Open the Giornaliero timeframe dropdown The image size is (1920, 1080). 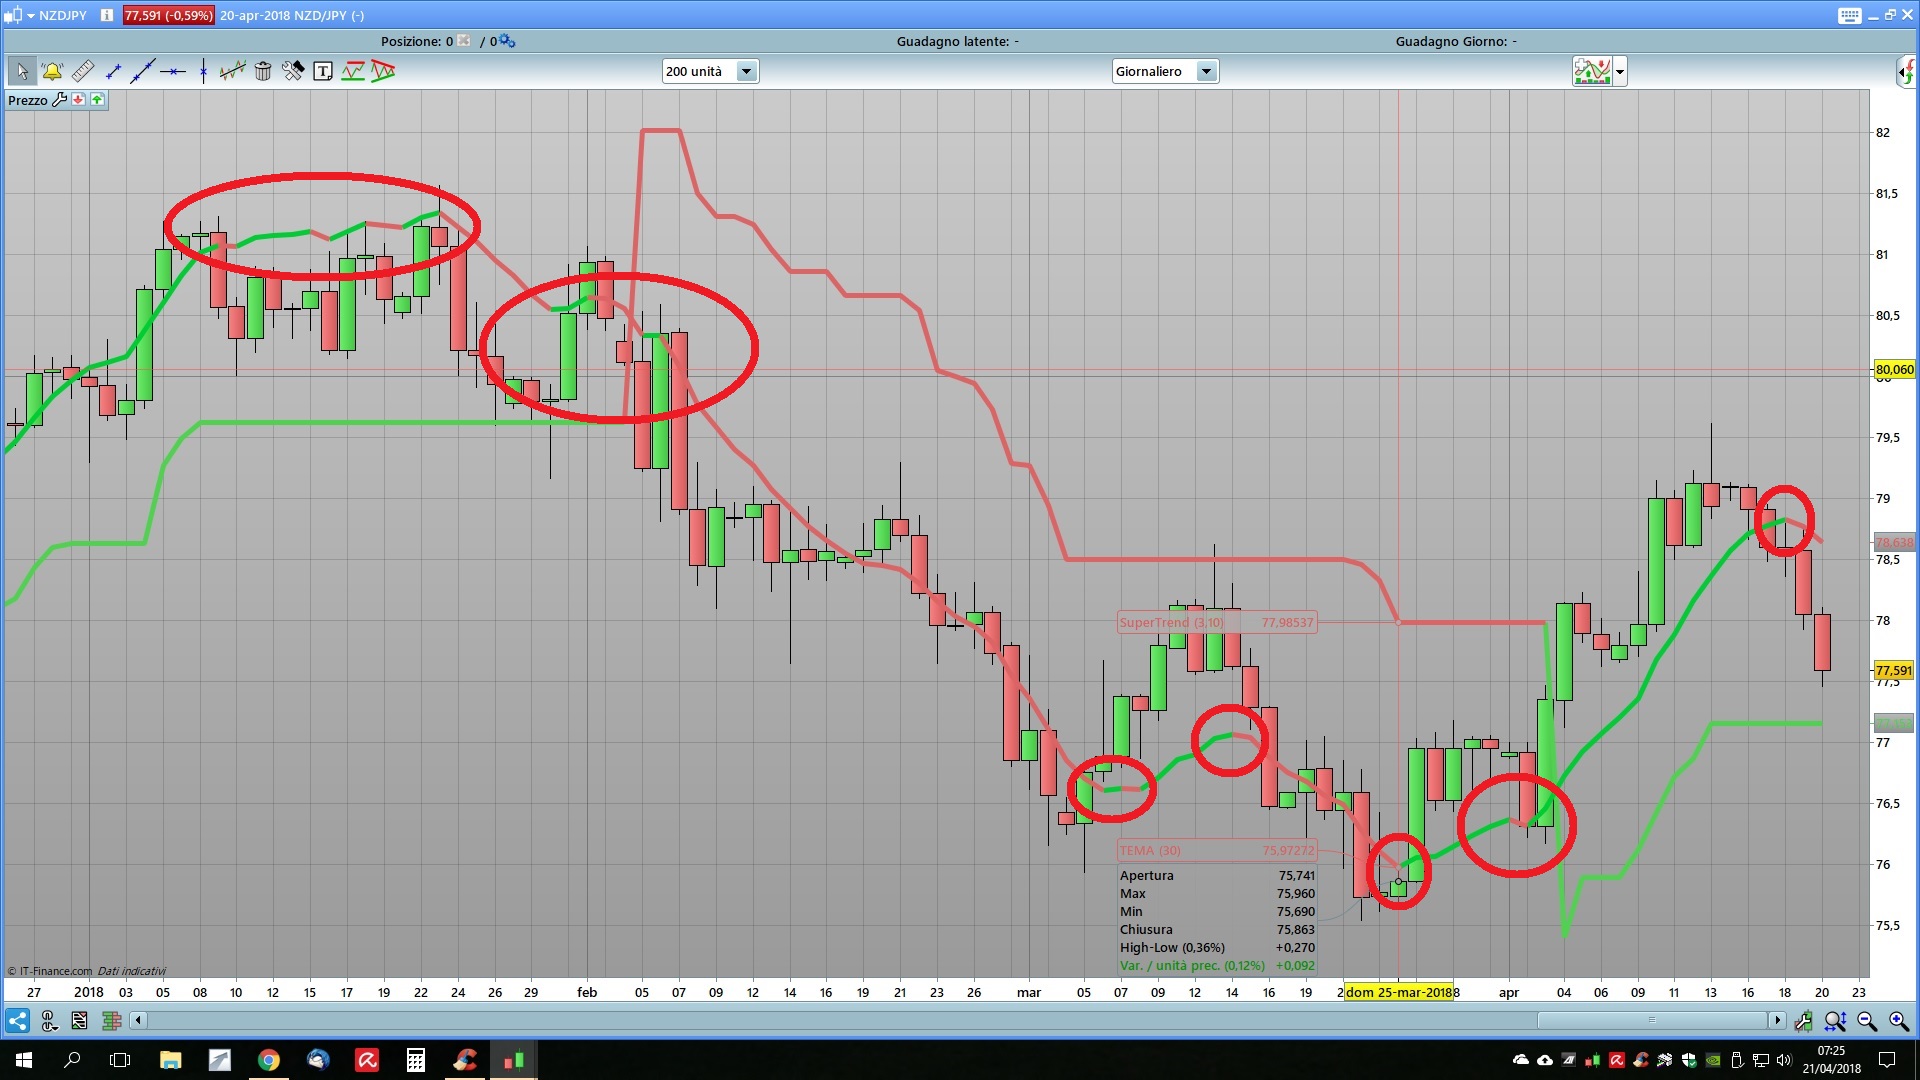pos(1206,71)
